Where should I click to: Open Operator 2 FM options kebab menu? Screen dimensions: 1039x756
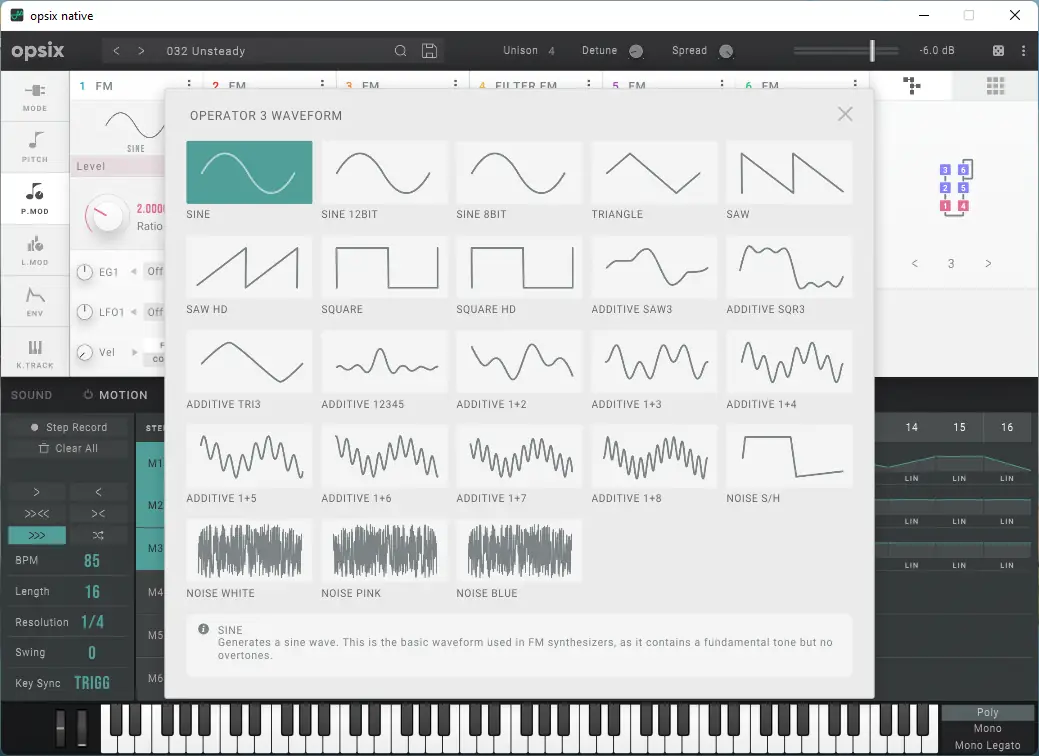coord(320,85)
